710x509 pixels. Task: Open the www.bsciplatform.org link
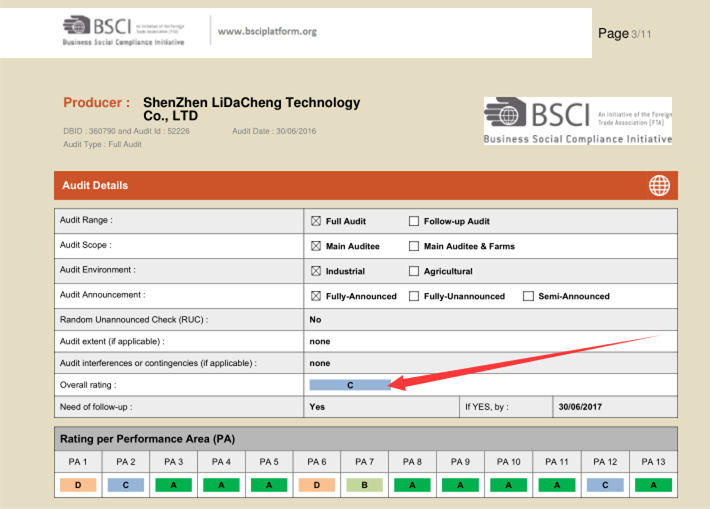(267, 31)
